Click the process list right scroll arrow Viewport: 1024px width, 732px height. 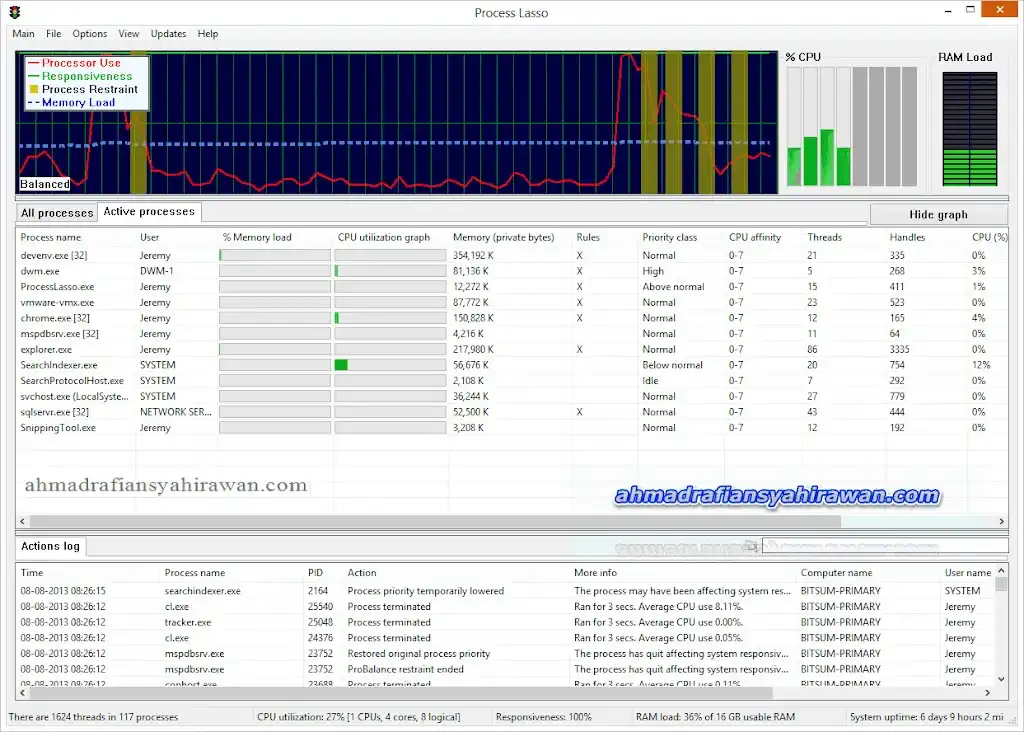1002,522
